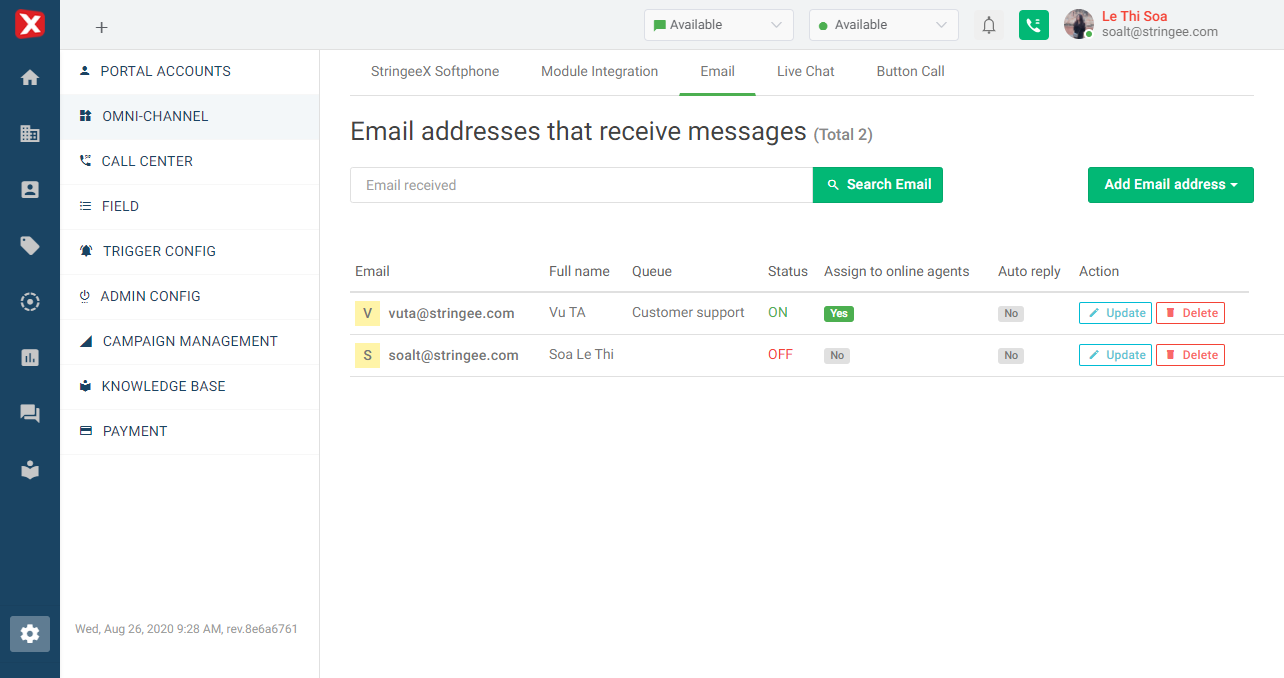
Task: Open the settings gear in sidebar
Action: click(30, 633)
